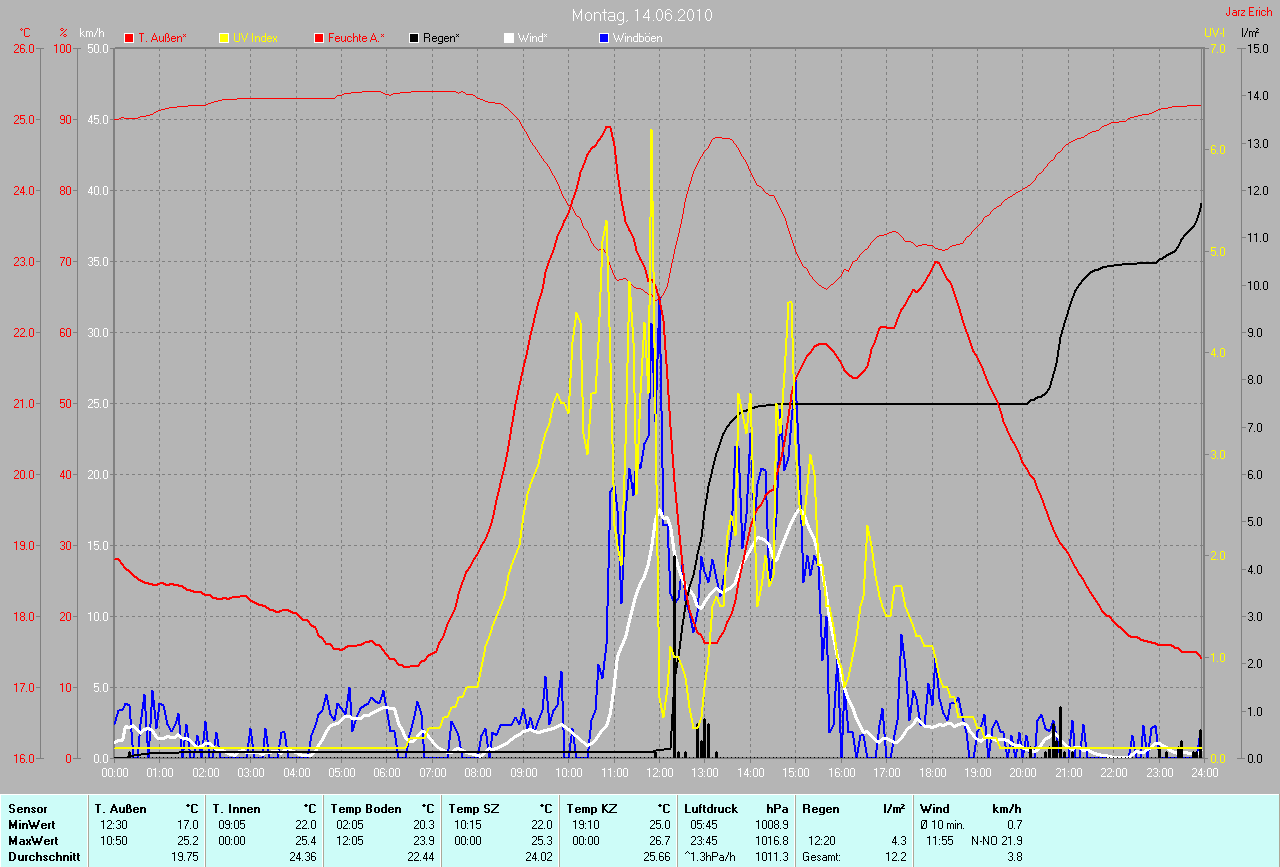
Task: Click the 06:00 time axis marker
Action: coord(387,772)
